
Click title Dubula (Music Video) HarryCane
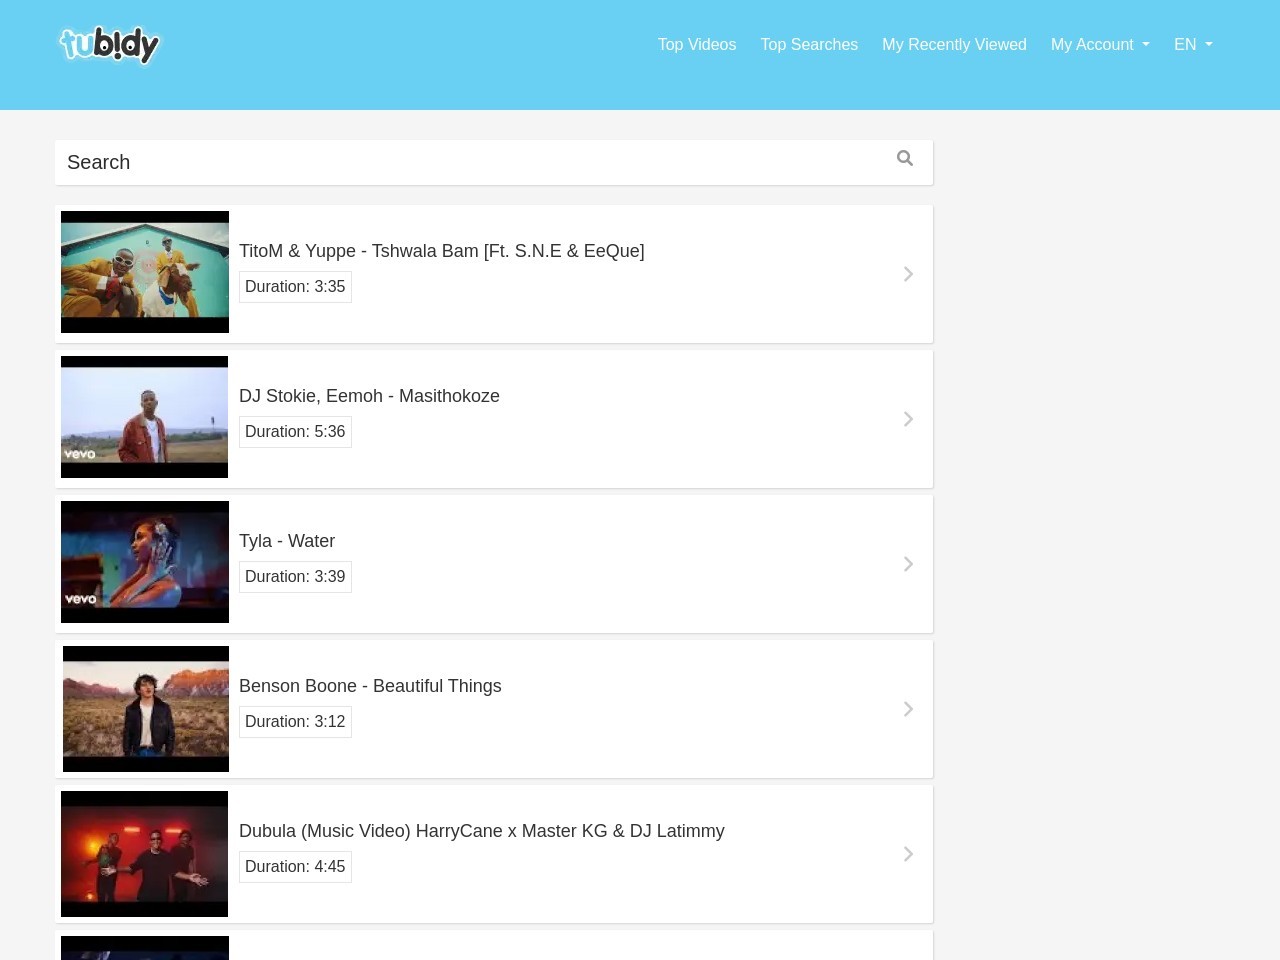click(x=482, y=831)
